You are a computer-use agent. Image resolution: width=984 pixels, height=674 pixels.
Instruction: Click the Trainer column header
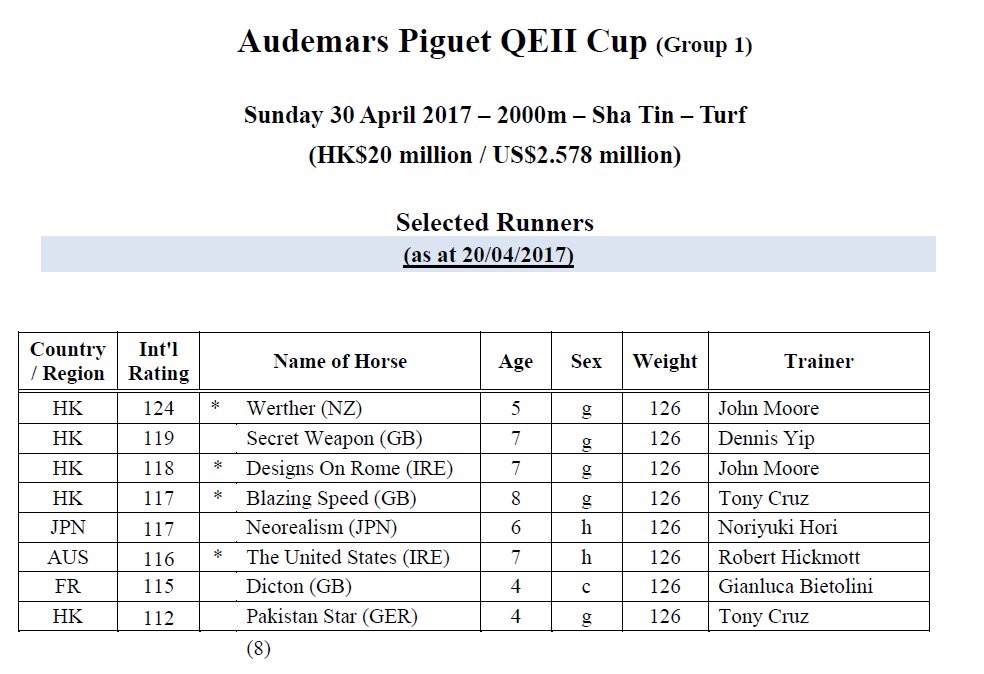[819, 361]
